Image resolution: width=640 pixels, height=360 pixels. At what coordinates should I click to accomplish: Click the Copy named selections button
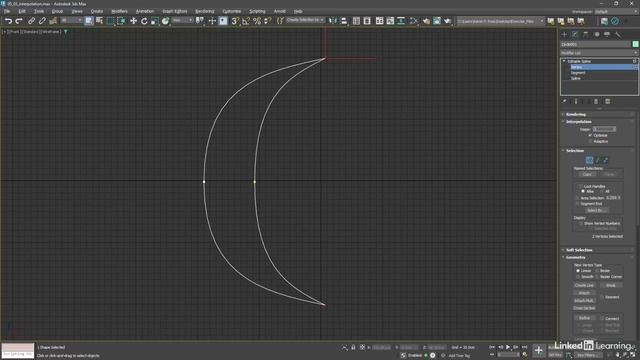[x=587, y=174]
